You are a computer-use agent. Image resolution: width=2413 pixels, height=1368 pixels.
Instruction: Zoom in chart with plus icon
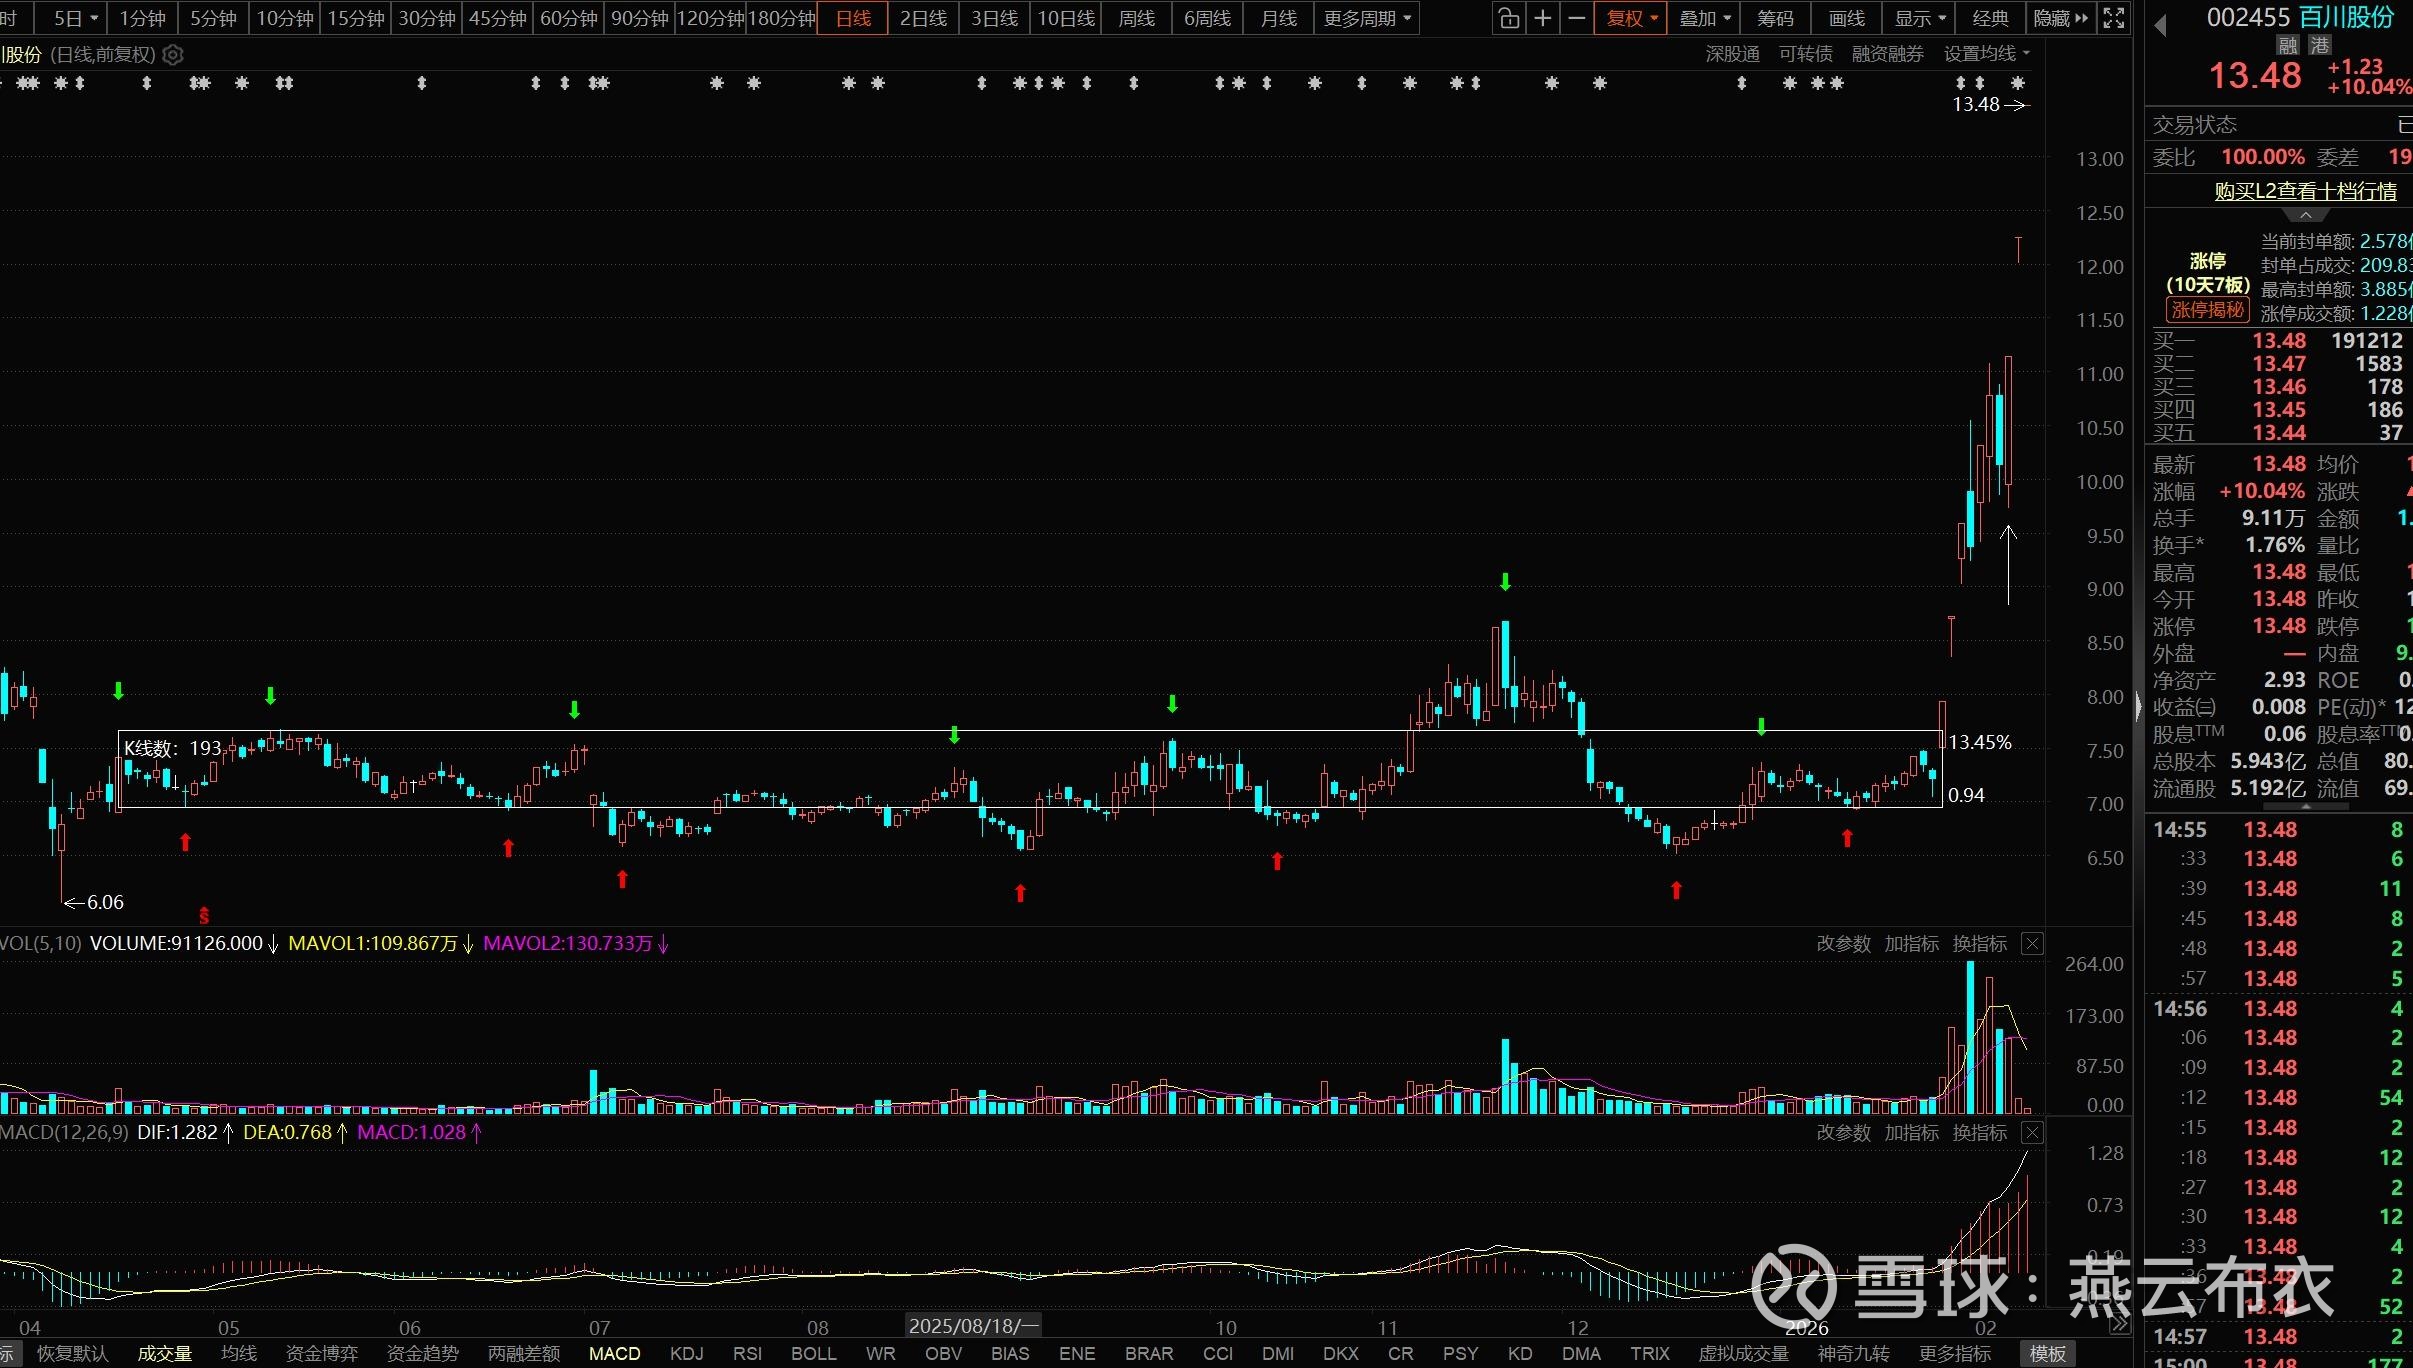coord(1543,18)
